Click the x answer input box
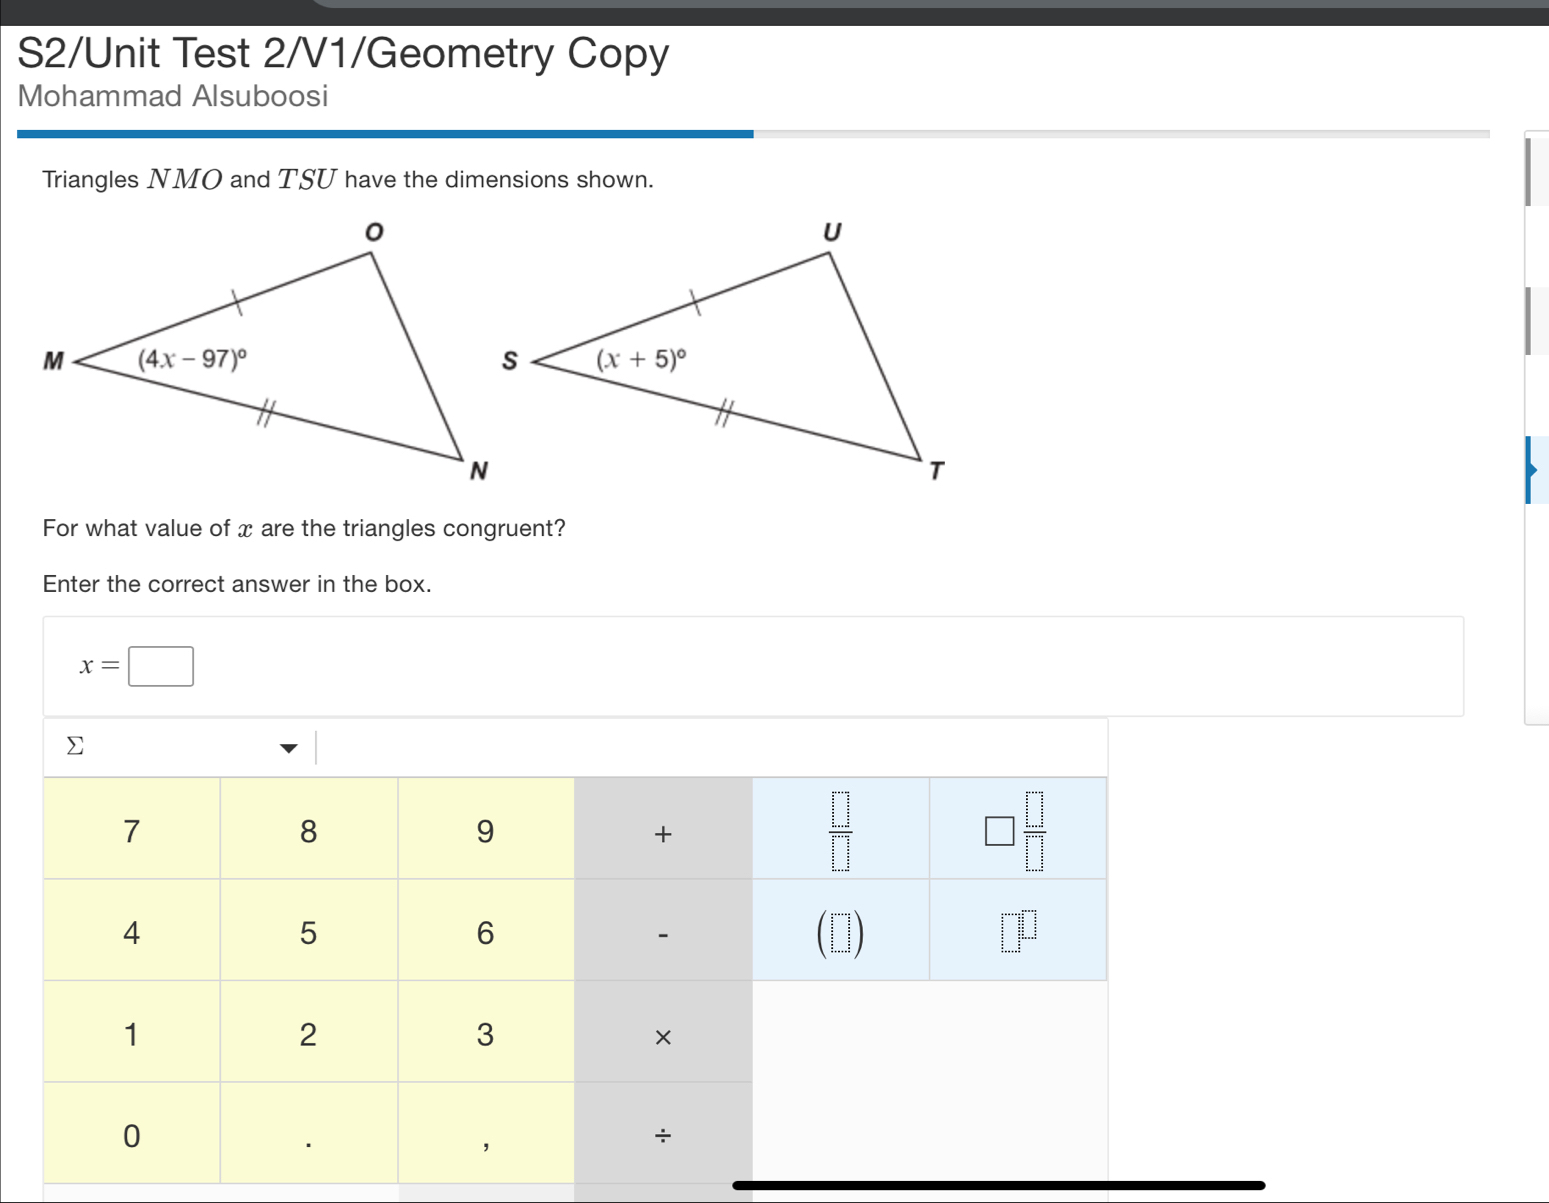 [161, 666]
